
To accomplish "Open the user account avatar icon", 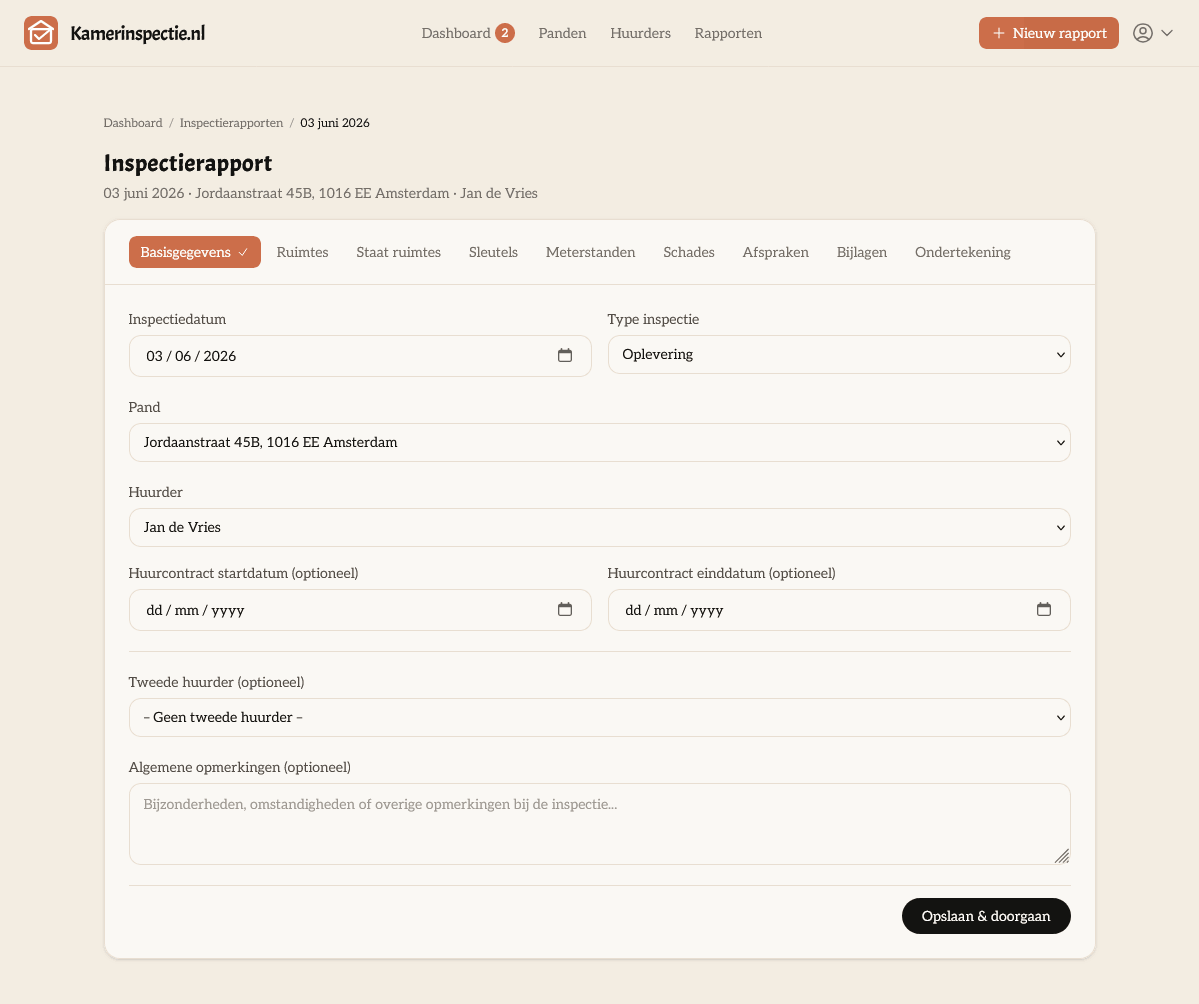I will click(x=1142, y=33).
